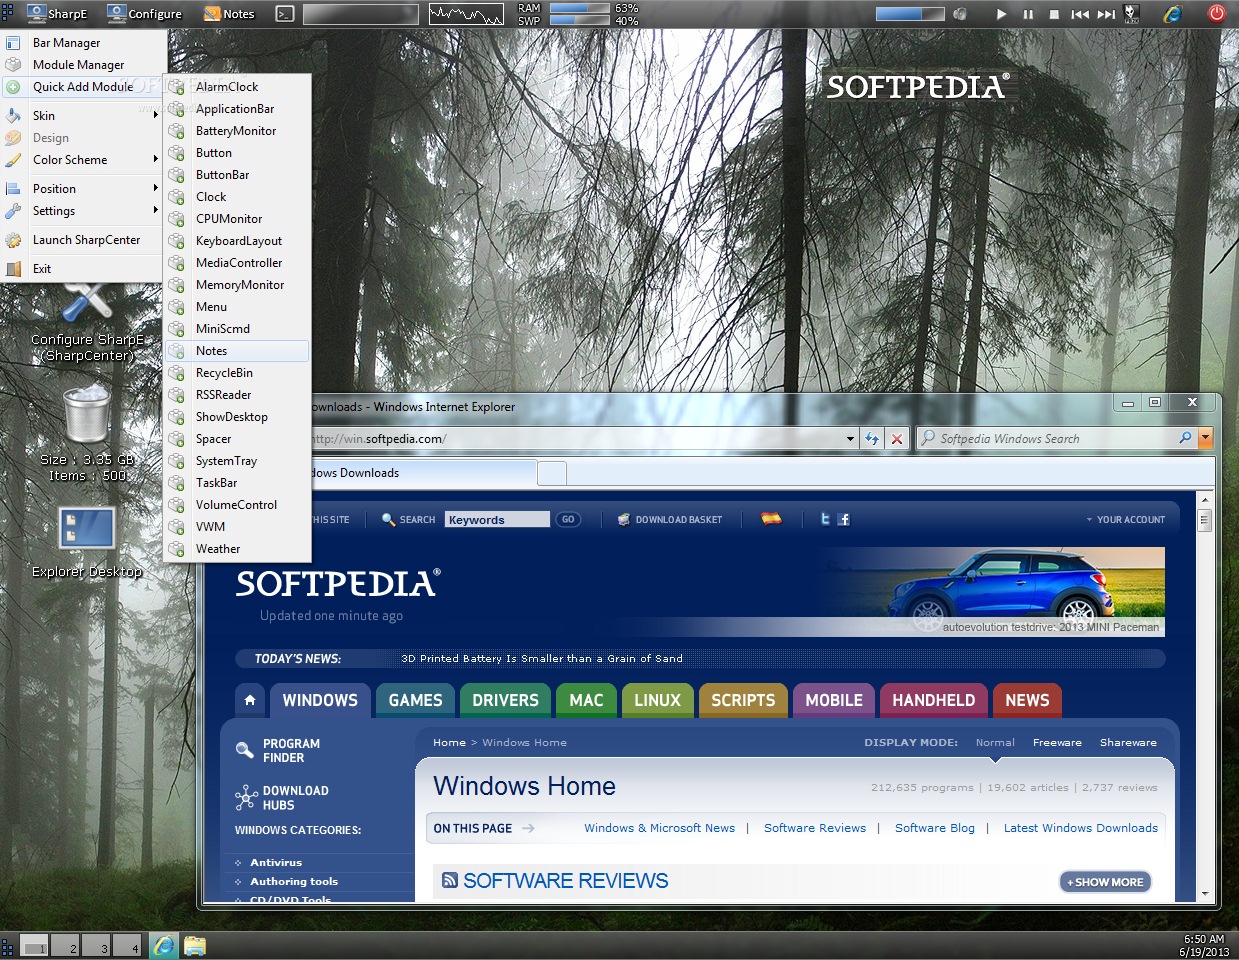This screenshot has width=1239, height=960.
Task: Stop the media playback
Action: point(1054,14)
